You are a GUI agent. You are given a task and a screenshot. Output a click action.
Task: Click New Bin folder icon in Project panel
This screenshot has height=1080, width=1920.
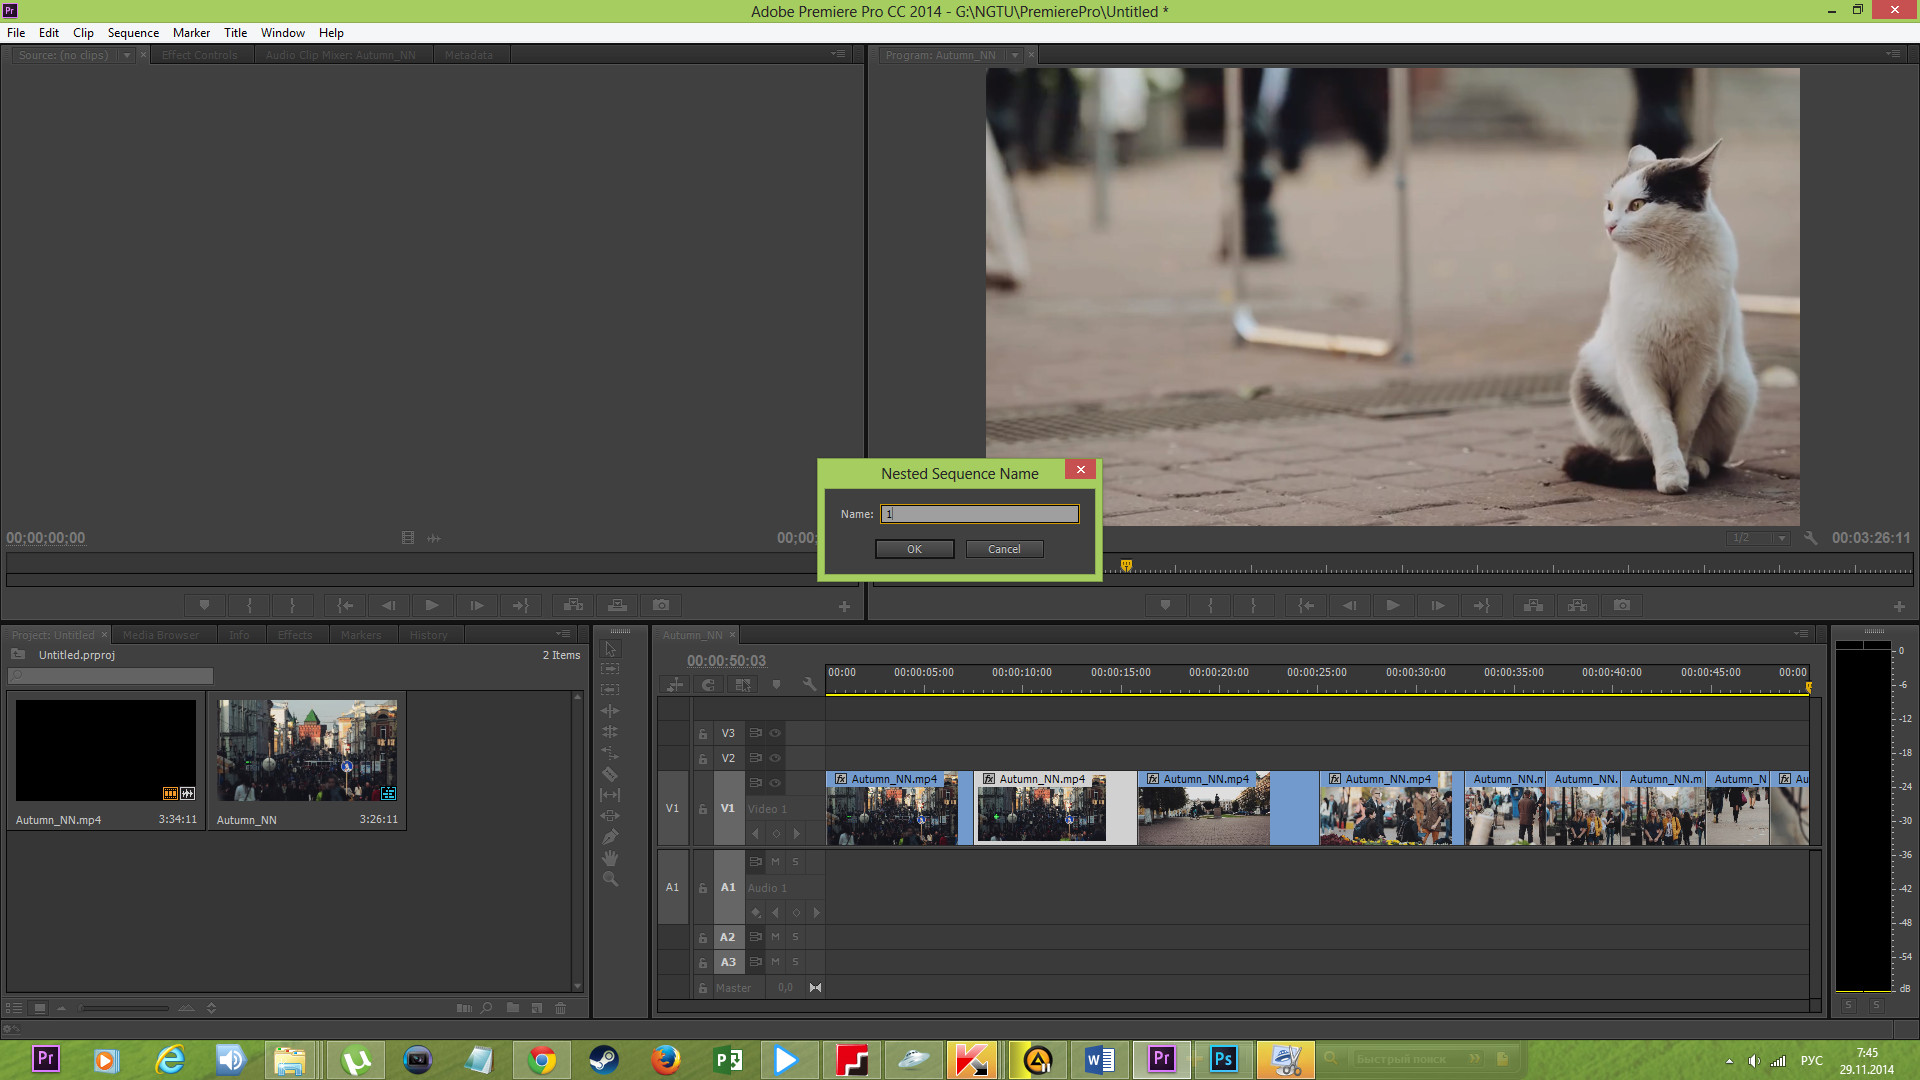click(513, 1008)
